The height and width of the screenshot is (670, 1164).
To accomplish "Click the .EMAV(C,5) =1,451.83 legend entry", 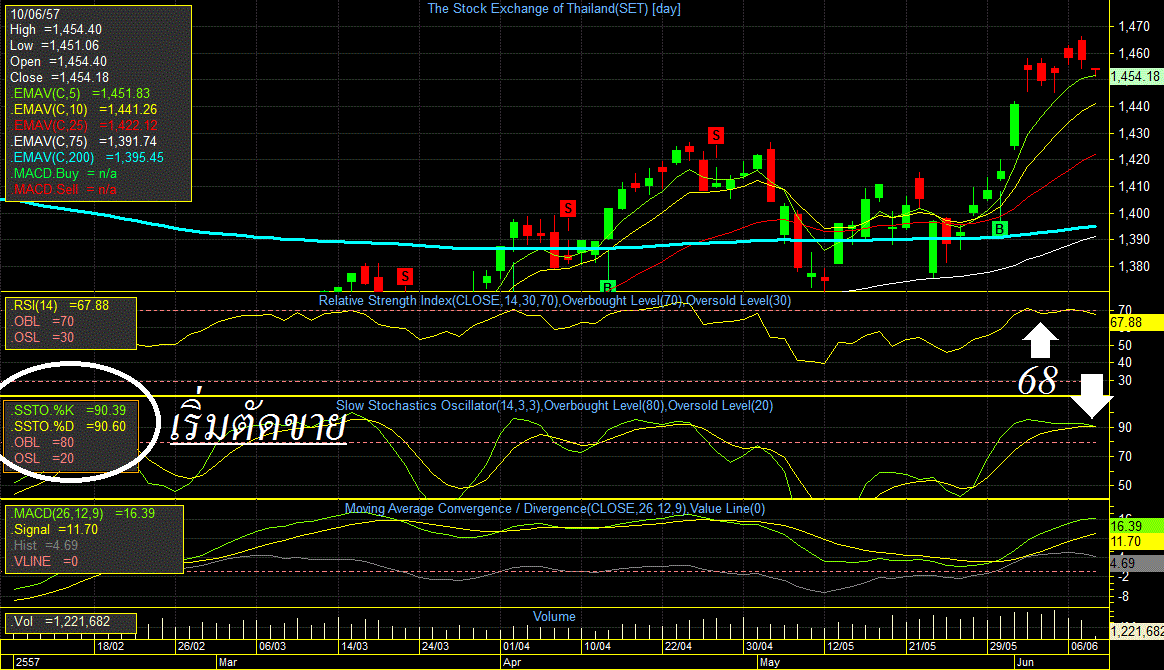I will click(80, 93).
